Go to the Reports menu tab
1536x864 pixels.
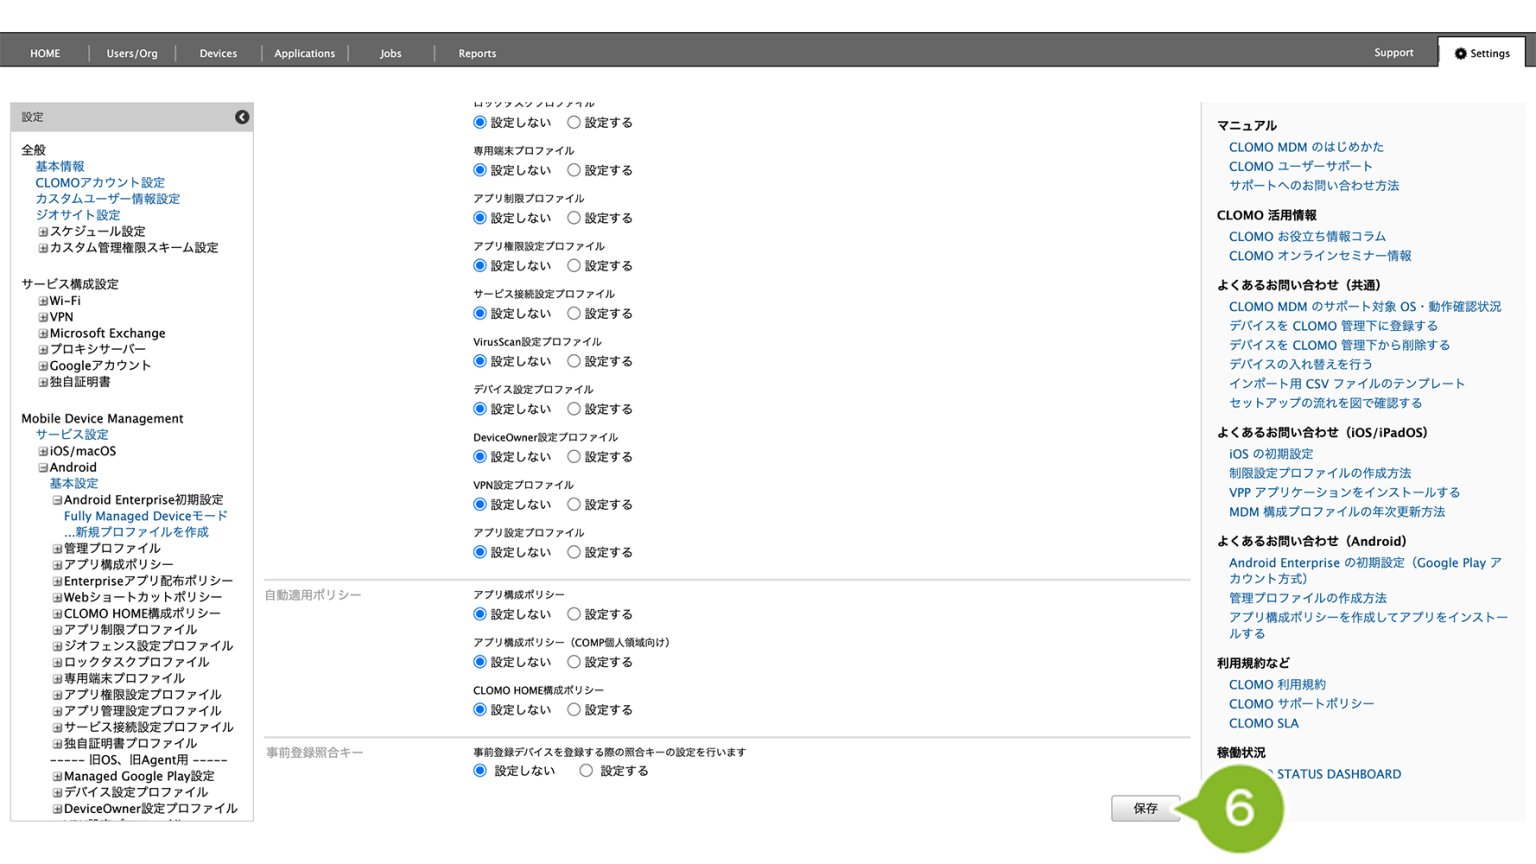tap(477, 53)
